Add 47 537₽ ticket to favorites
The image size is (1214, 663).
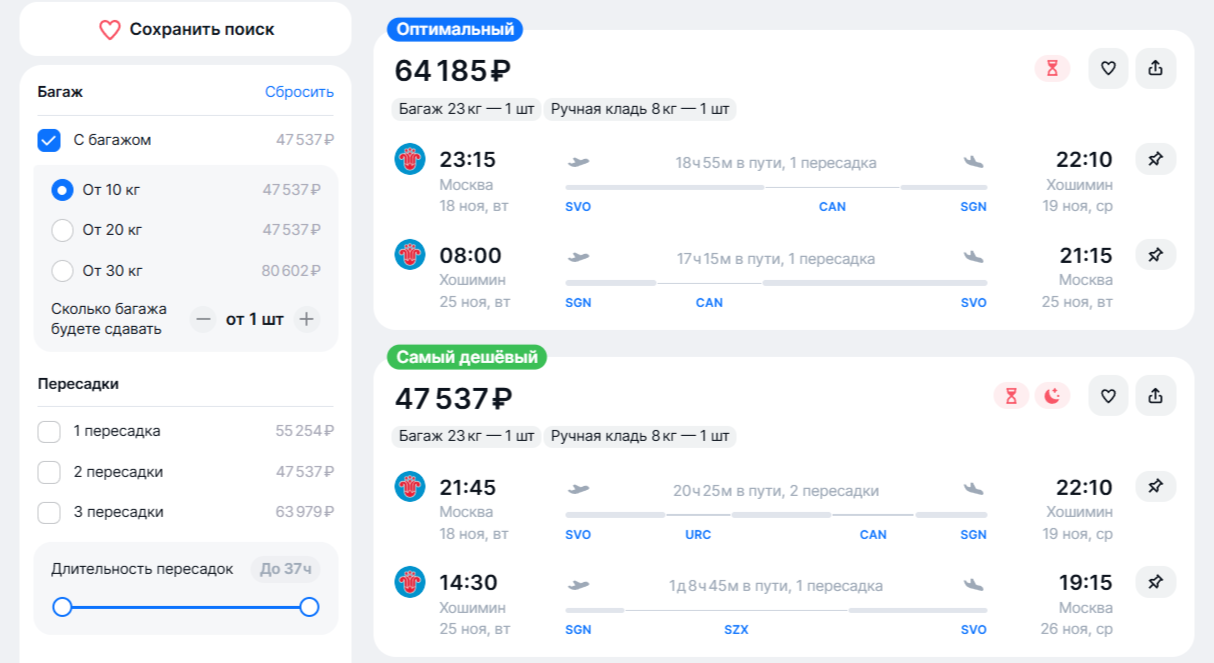[1108, 396]
